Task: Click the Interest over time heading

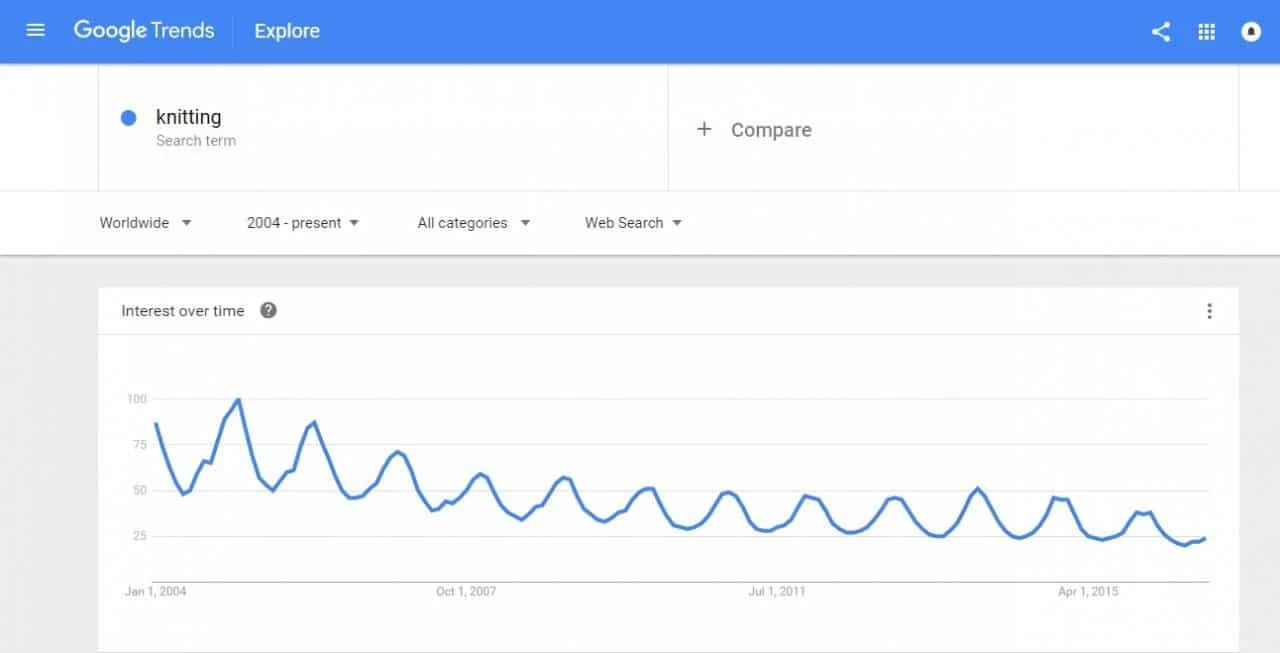Action: pyautogui.click(x=183, y=311)
